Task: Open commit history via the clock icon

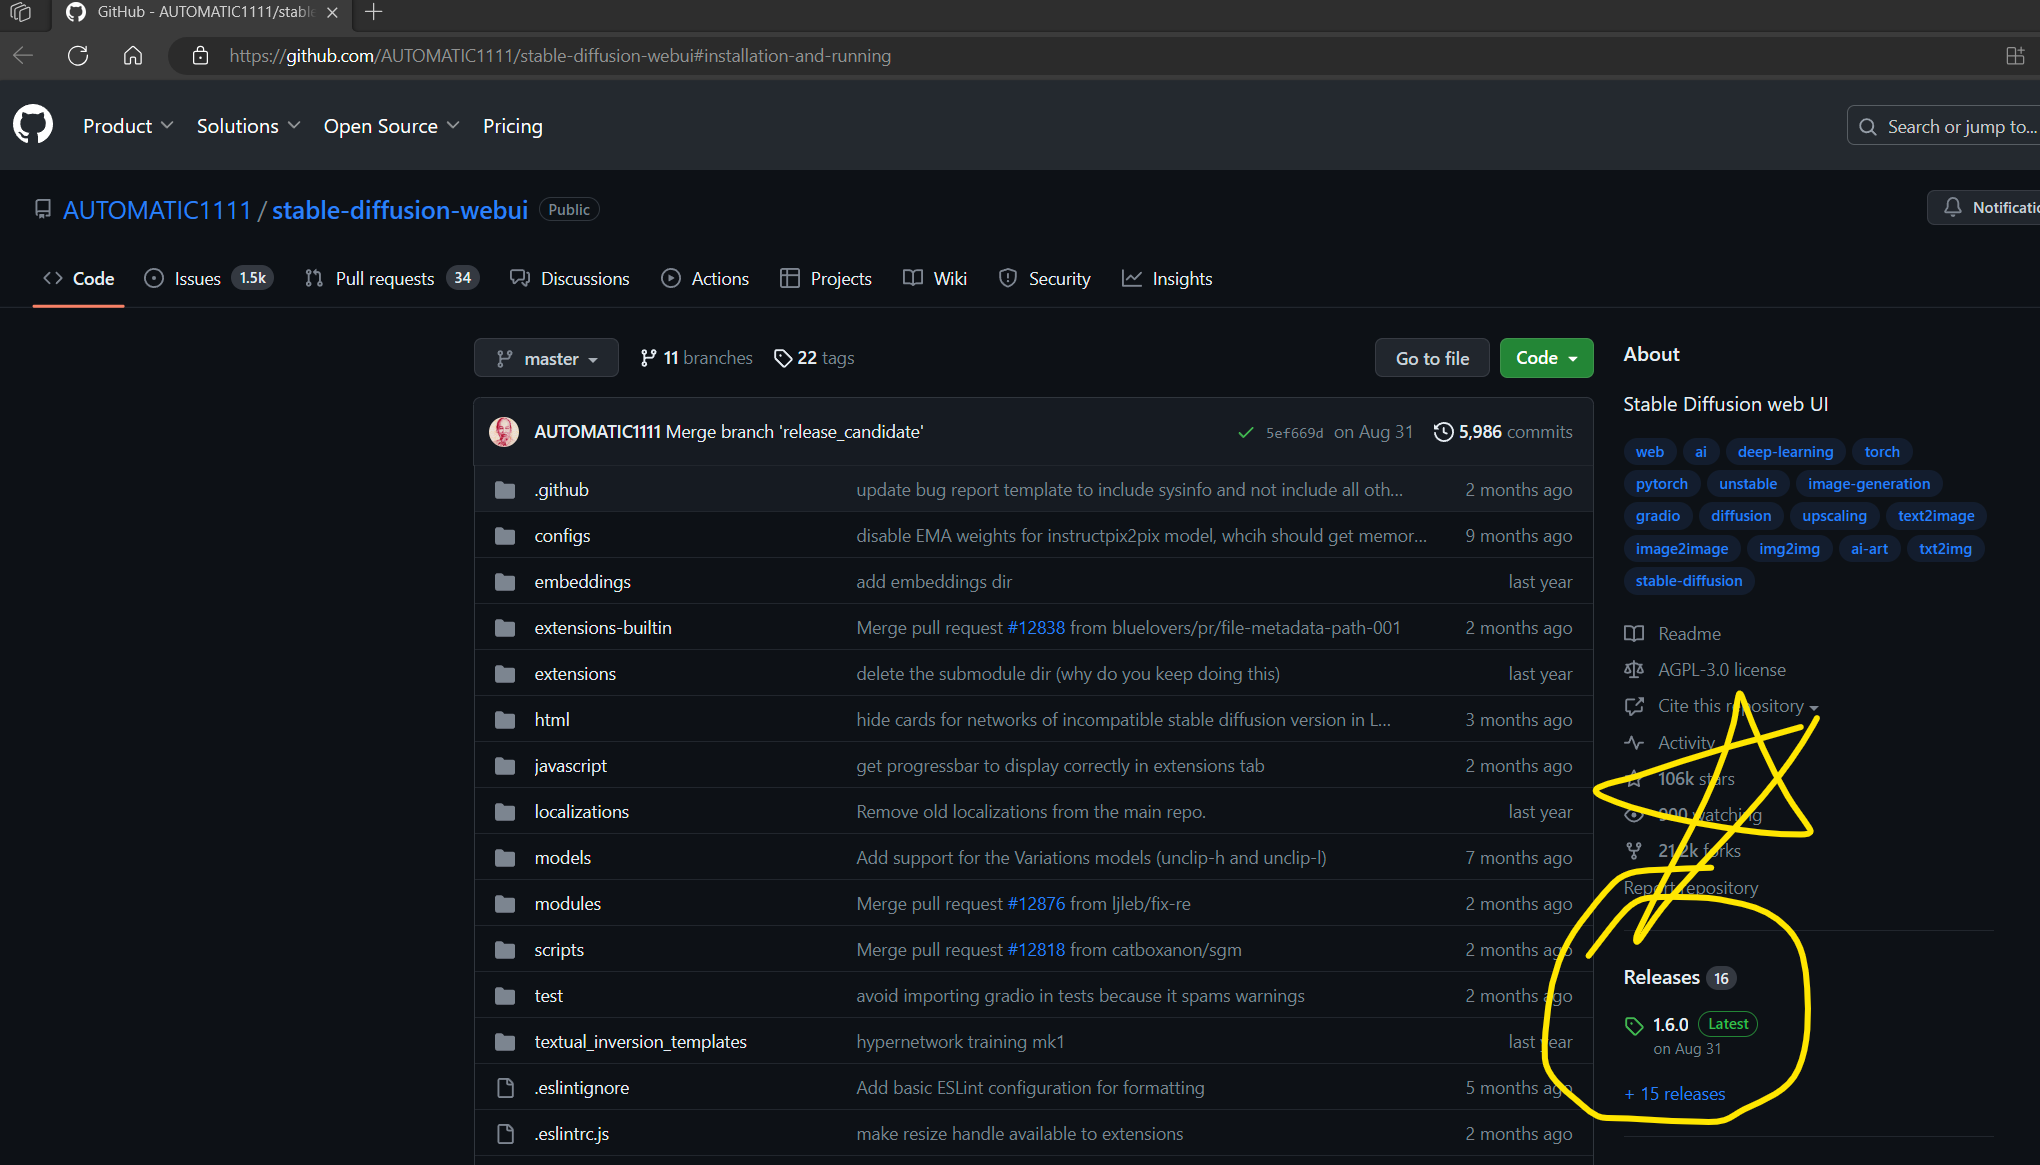Action: pos(1443,432)
